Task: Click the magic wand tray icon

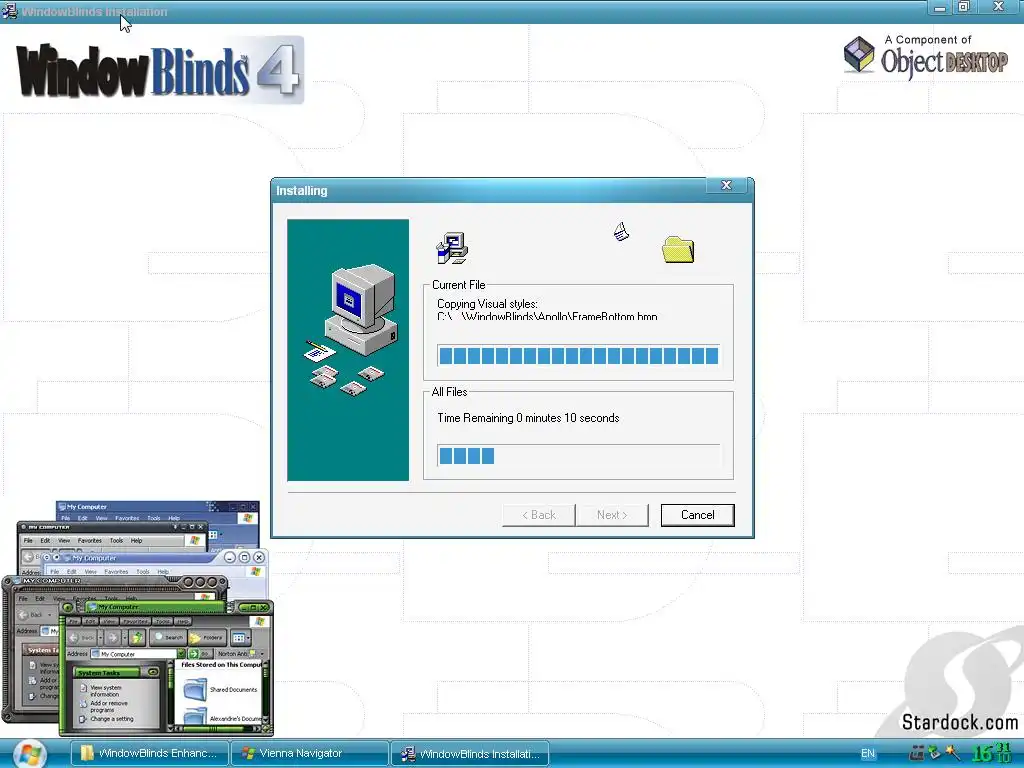Action: tap(953, 753)
